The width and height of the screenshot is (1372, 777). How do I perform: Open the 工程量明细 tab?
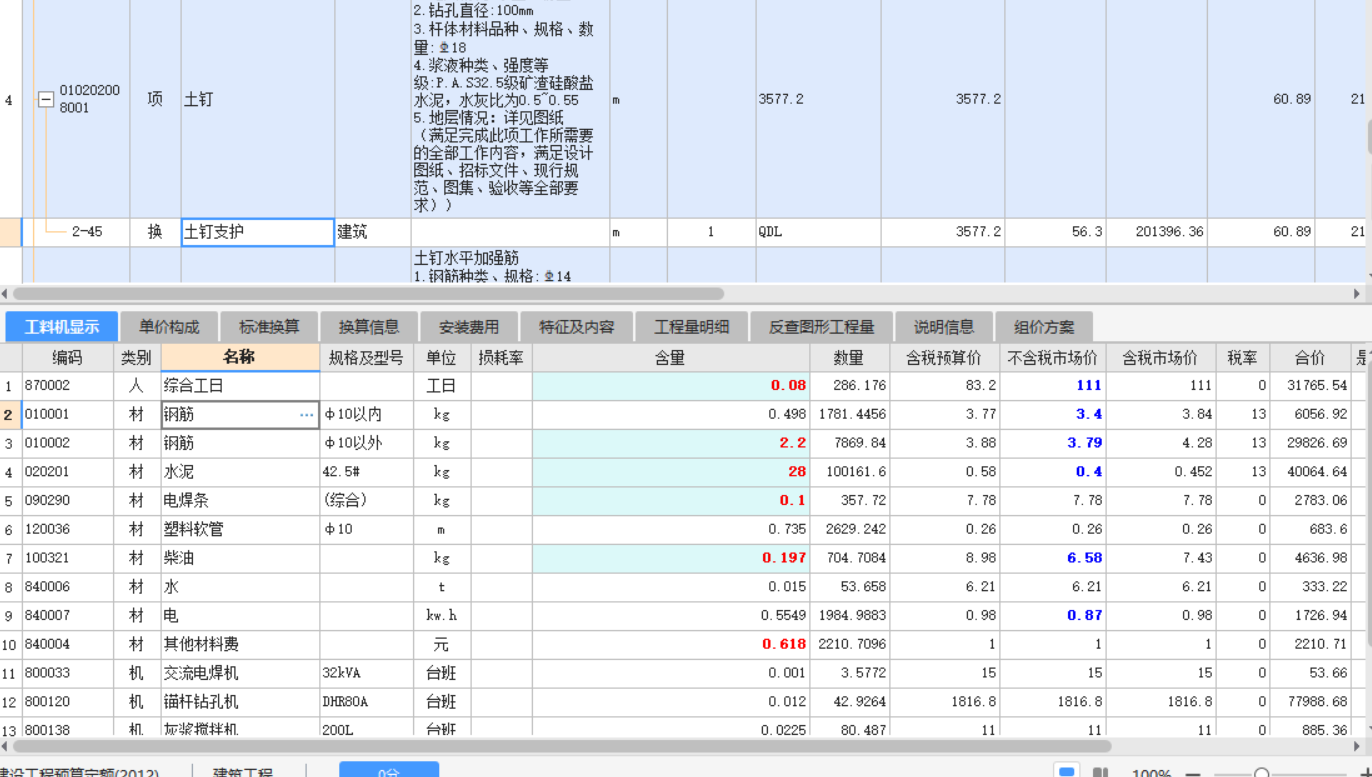click(687, 326)
